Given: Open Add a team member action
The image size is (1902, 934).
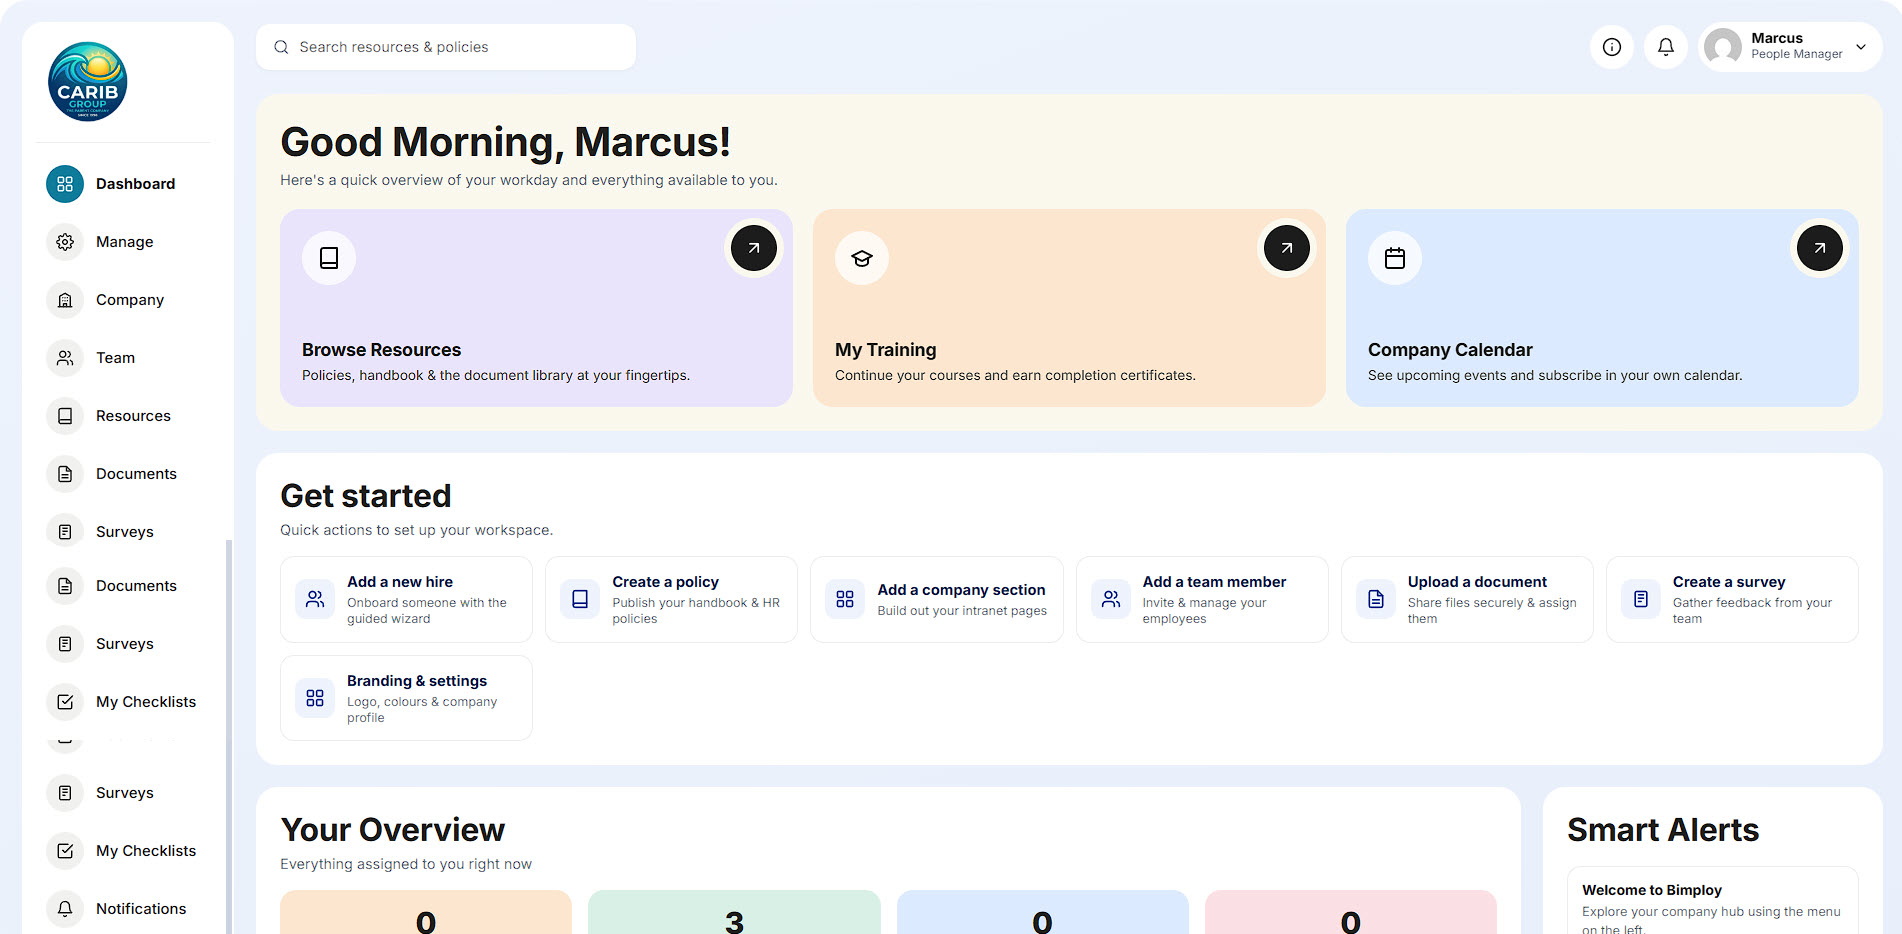Looking at the screenshot, I should (1202, 600).
